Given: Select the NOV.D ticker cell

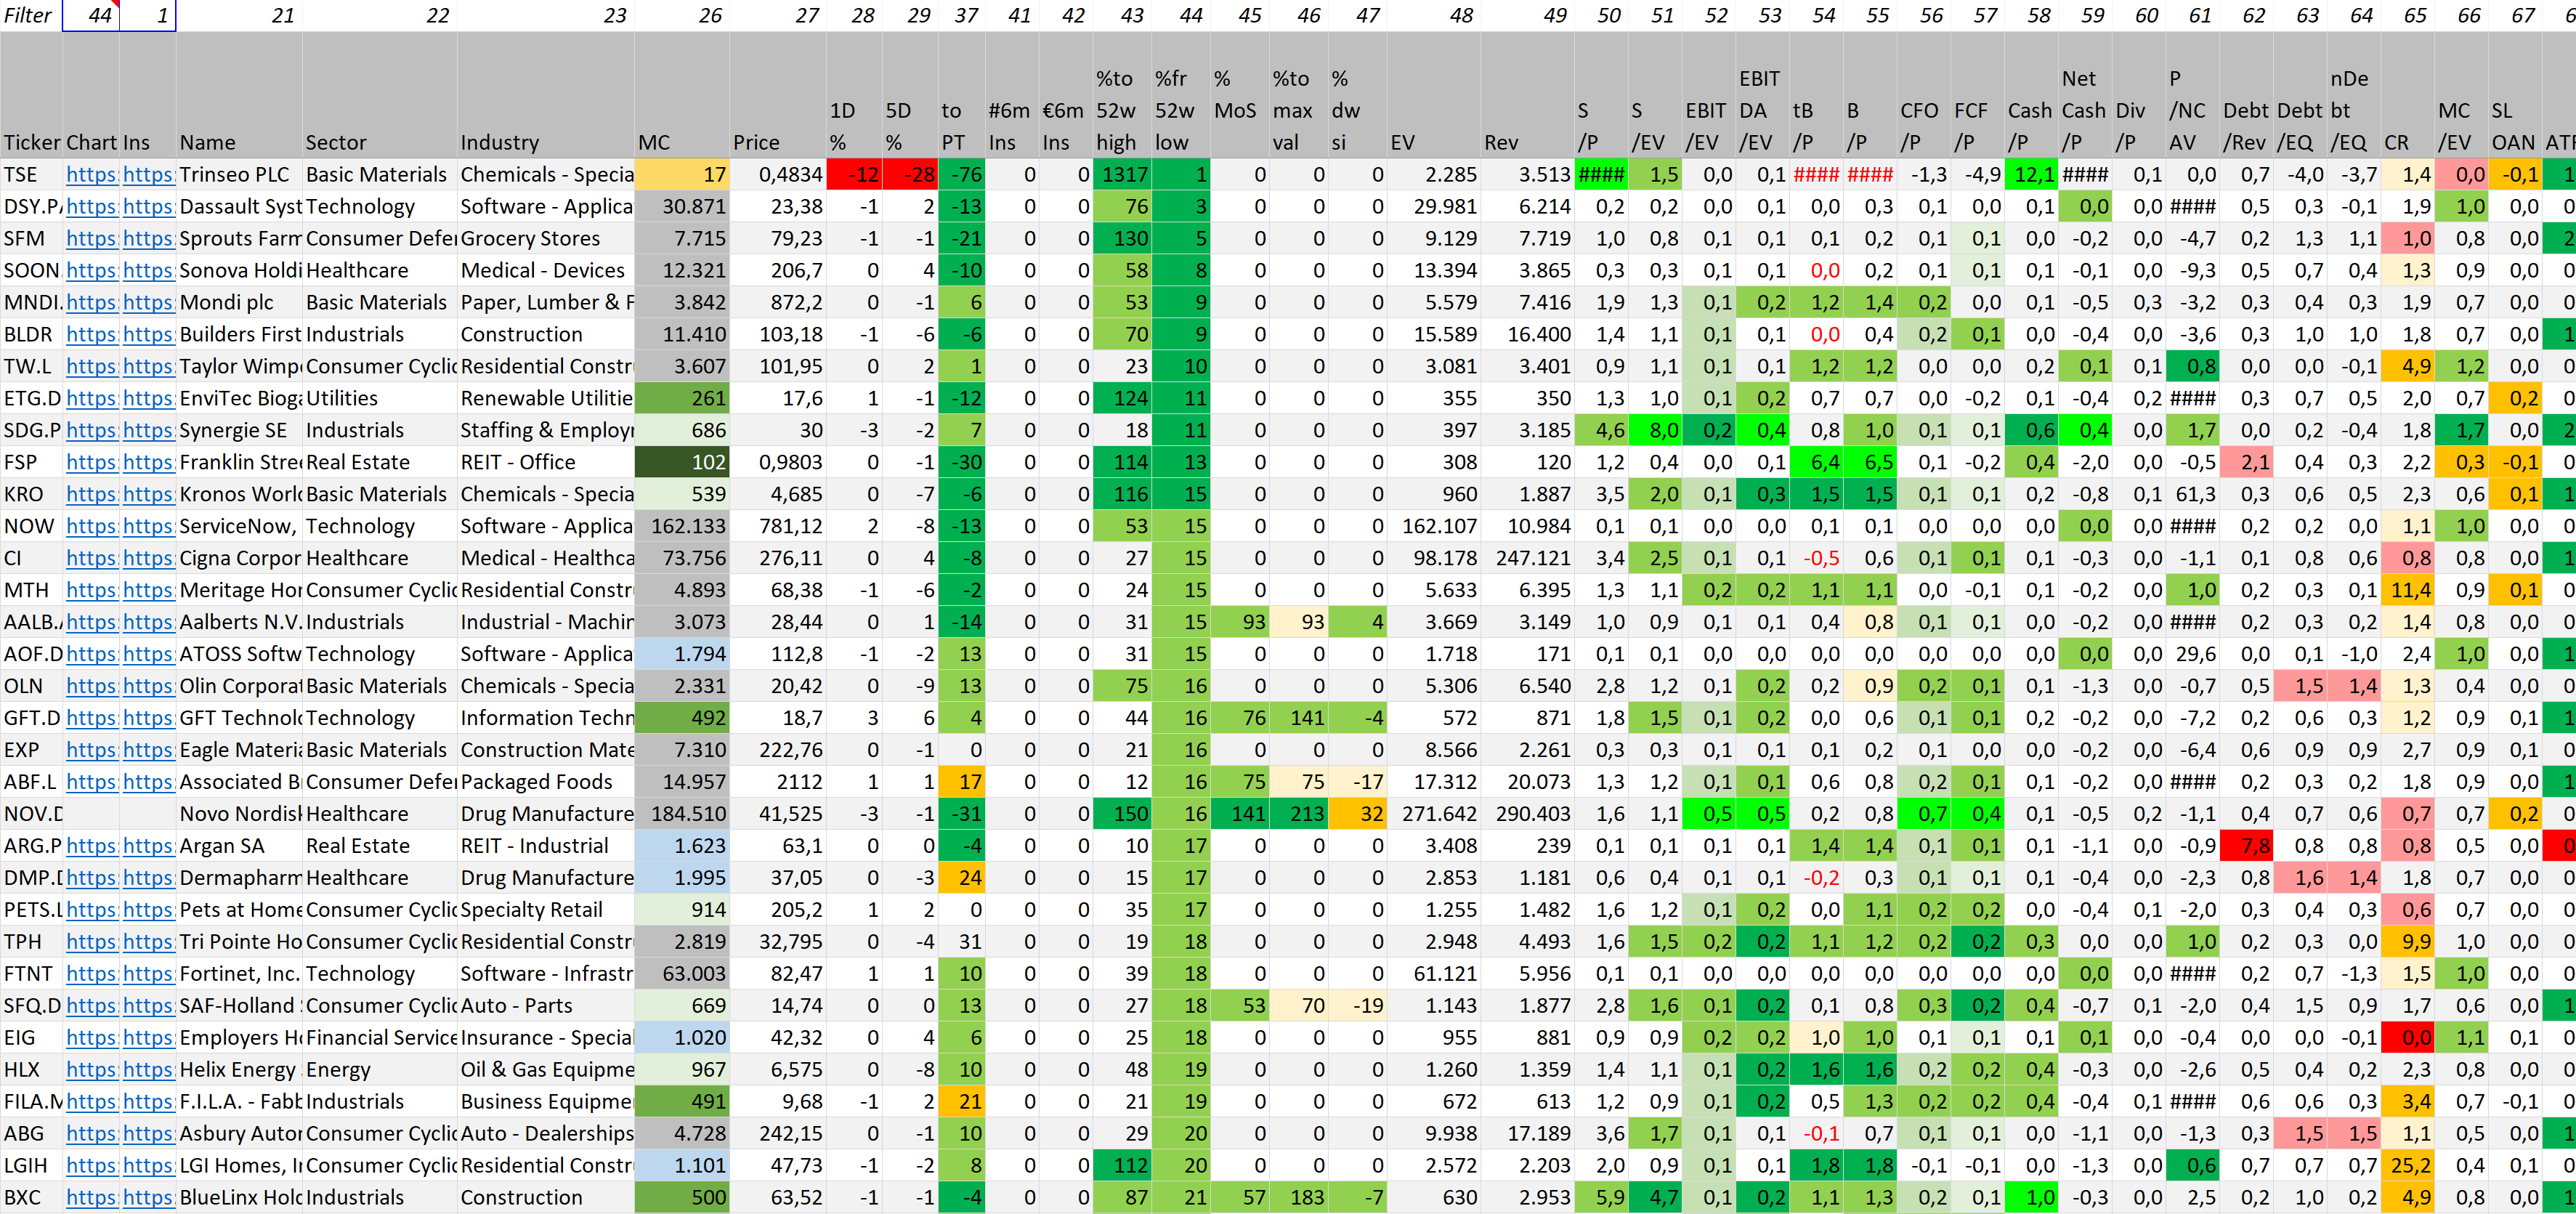Looking at the screenshot, I should (32, 814).
